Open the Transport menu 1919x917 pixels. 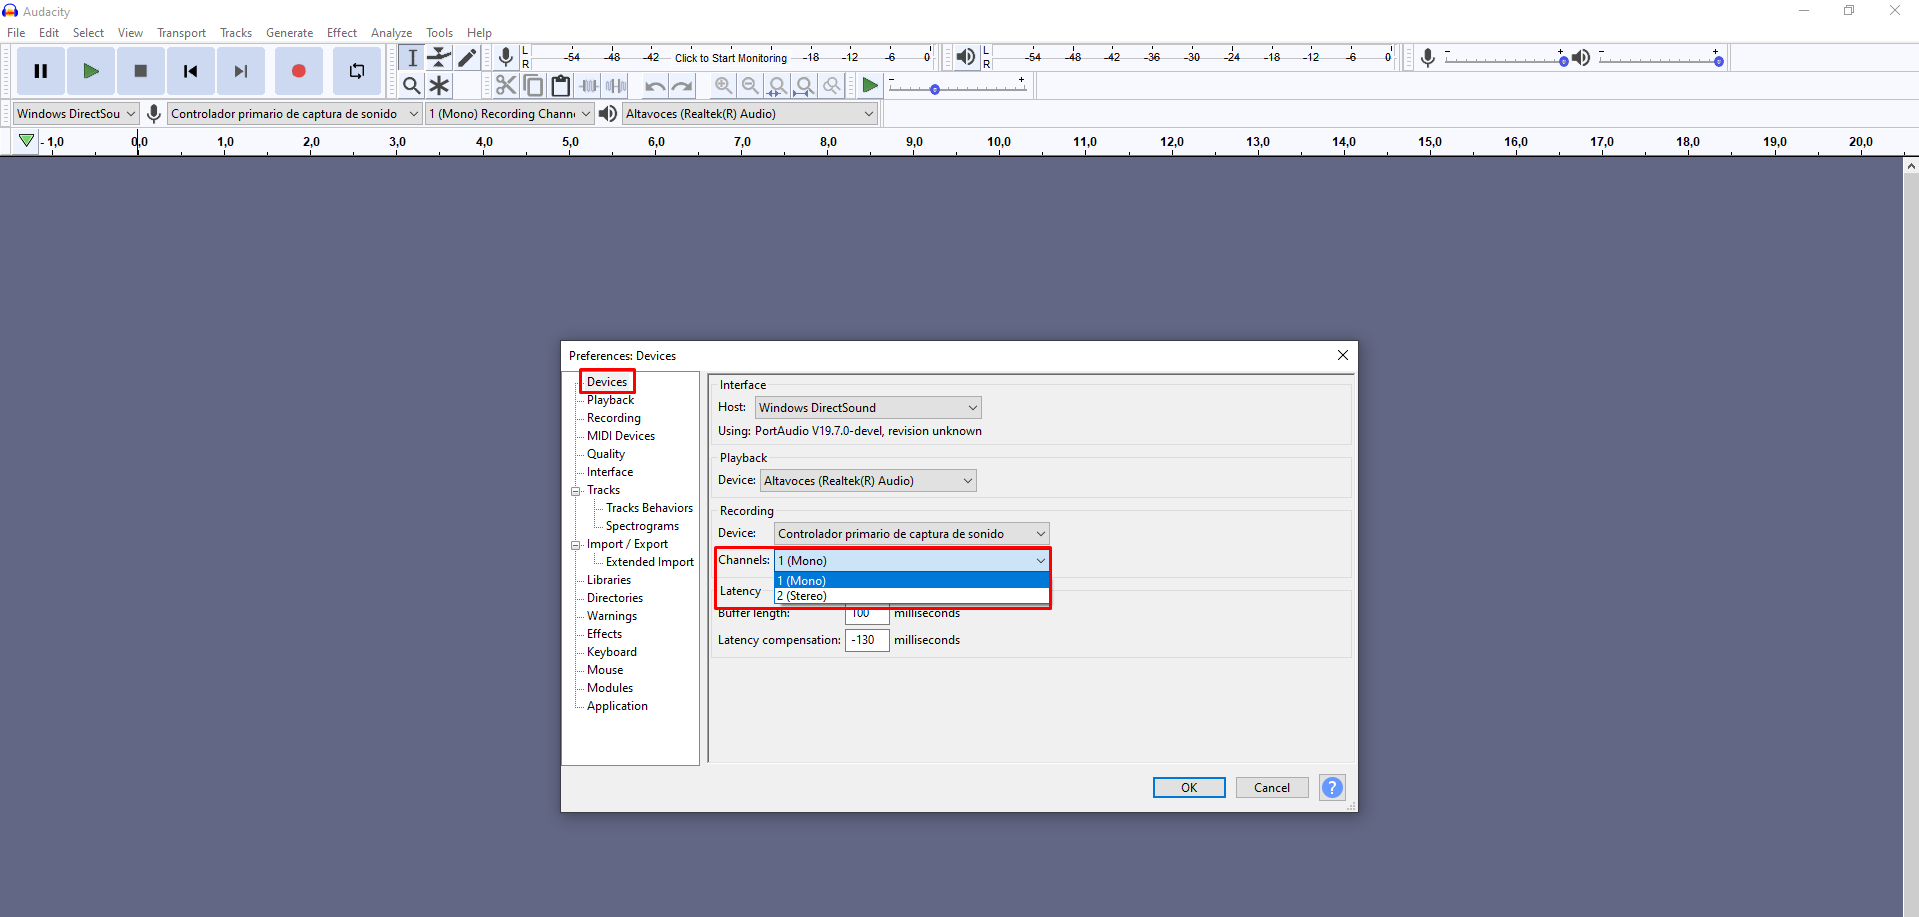coord(181,33)
